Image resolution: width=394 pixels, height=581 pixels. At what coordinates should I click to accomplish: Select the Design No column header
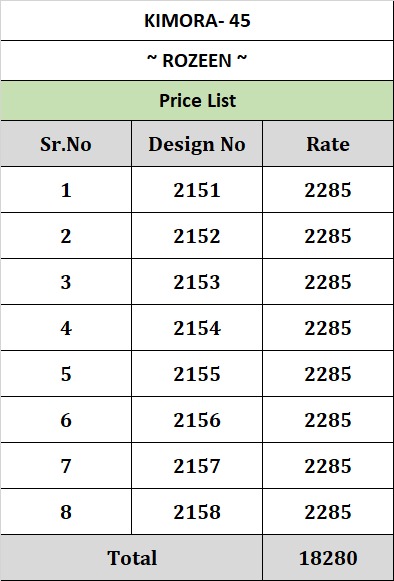pyautogui.click(x=197, y=144)
